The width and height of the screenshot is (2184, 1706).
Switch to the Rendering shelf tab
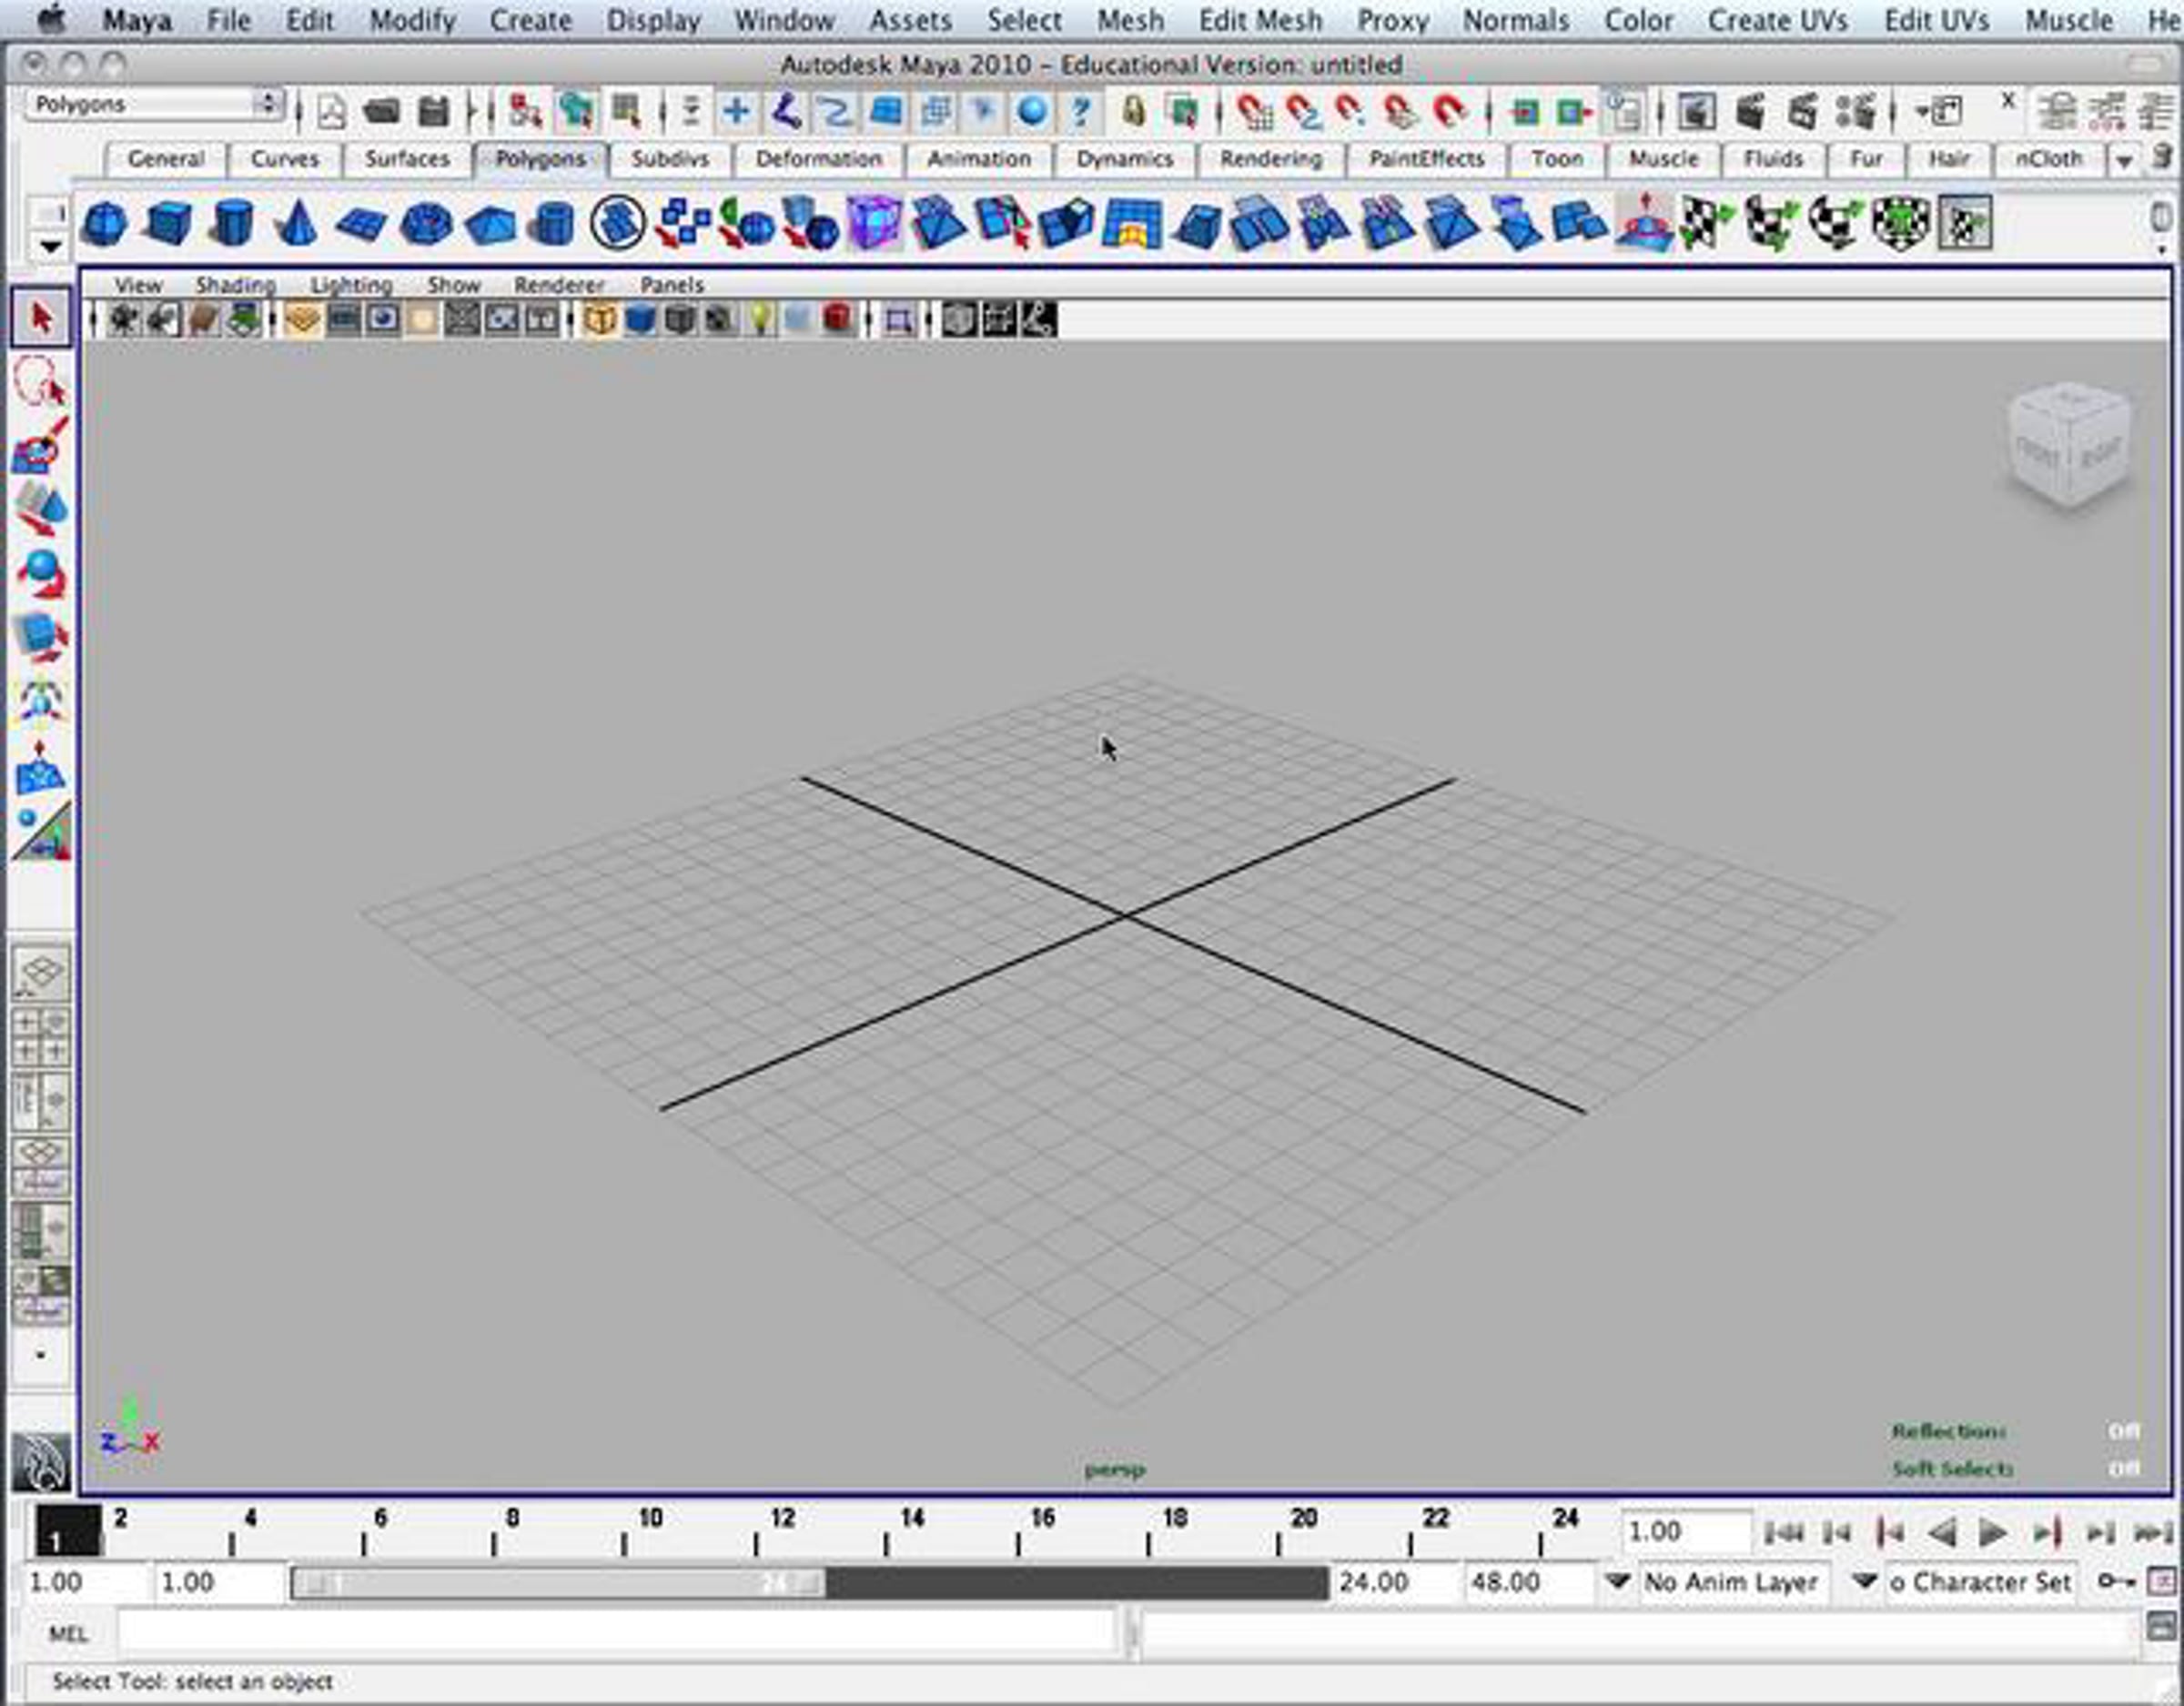click(1270, 159)
